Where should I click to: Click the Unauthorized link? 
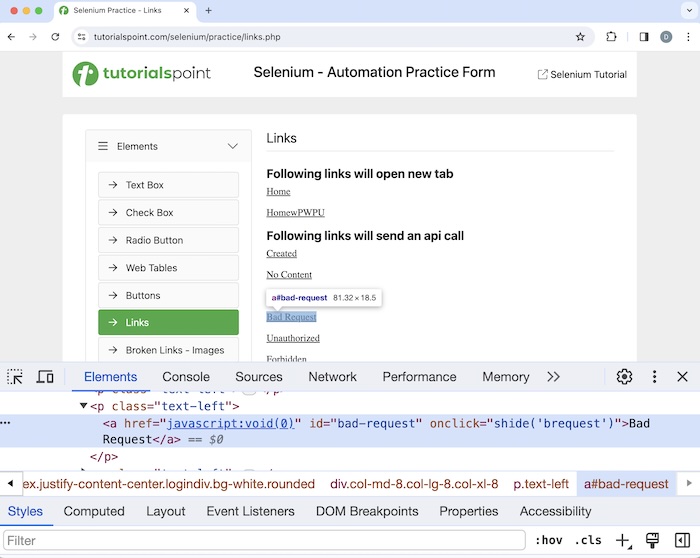(x=293, y=338)
